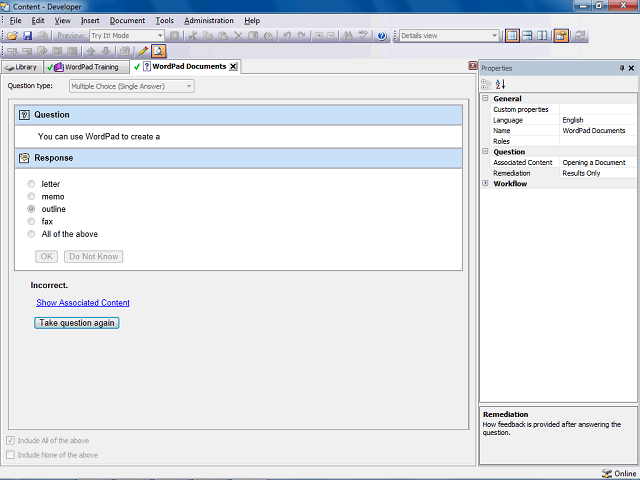Open the Details view dropdown
The height and width of the screenshot is (480, 640).
[494, 36]
